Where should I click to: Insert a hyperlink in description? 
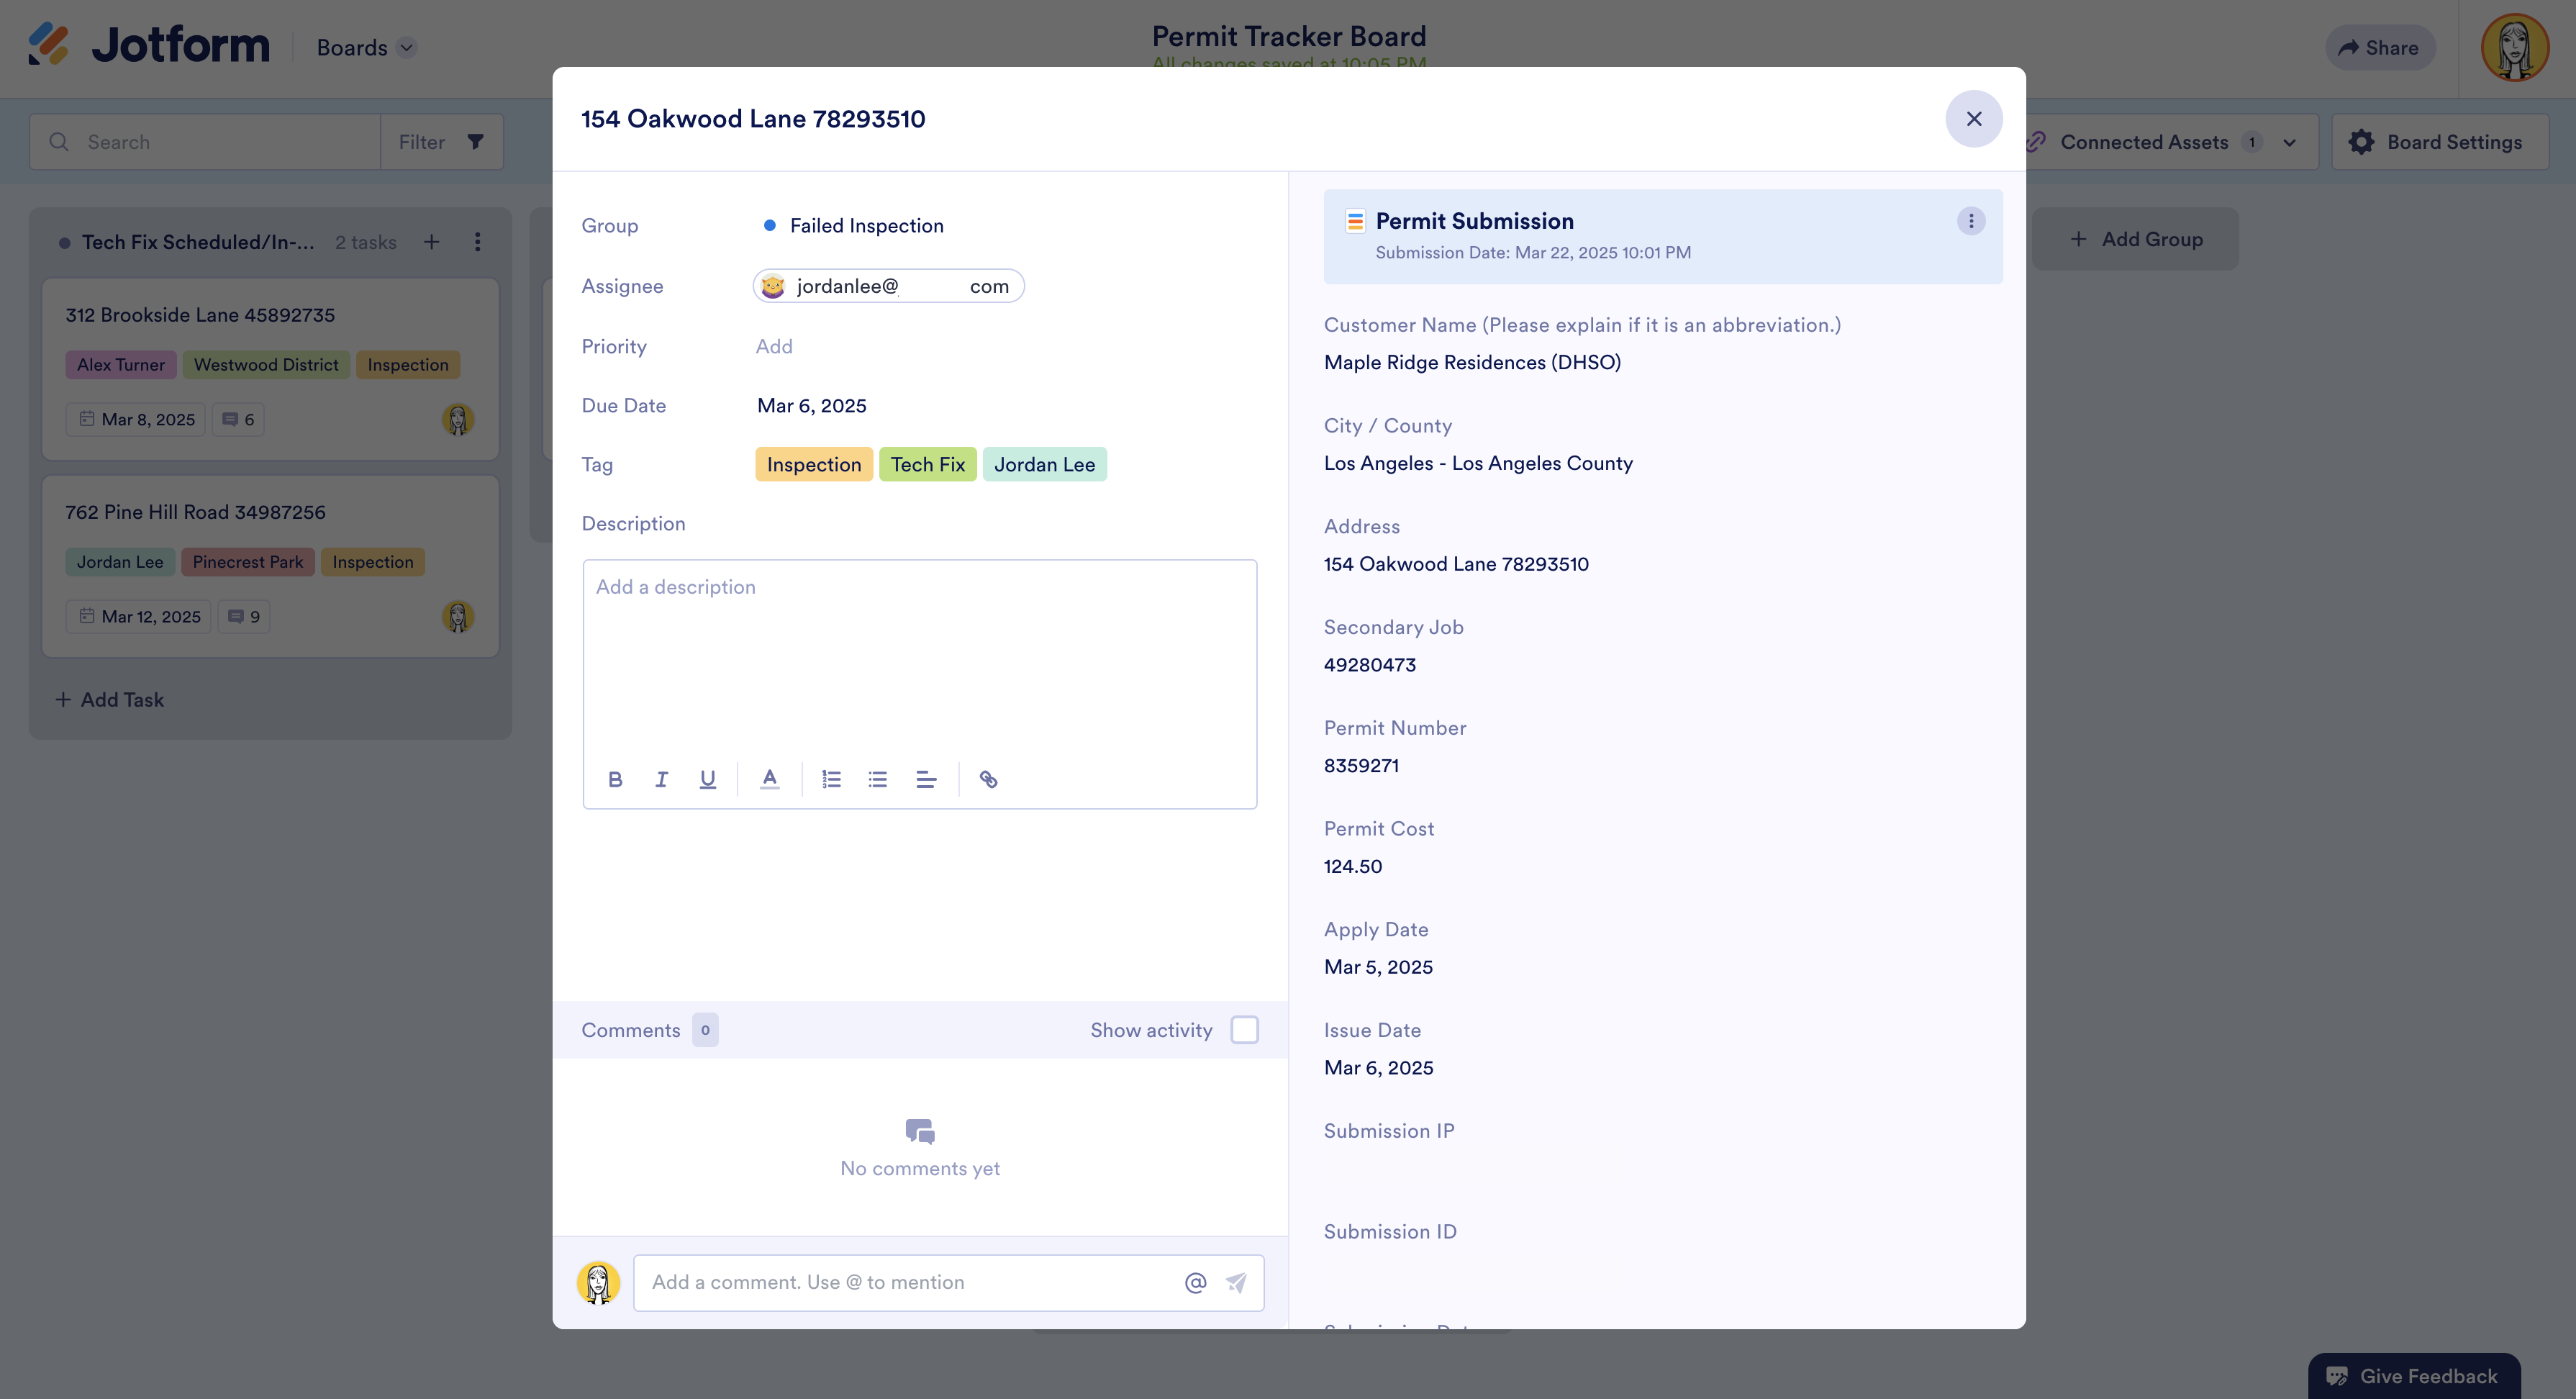(x=988, y=779)
